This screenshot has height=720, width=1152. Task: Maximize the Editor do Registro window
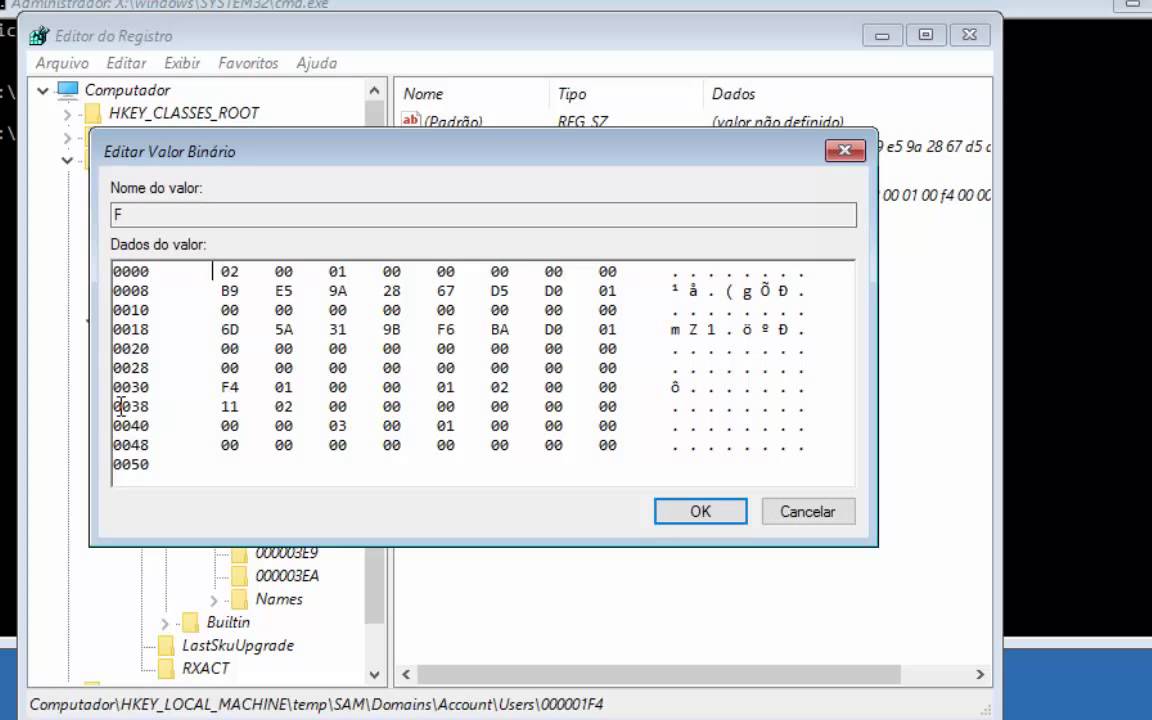[926, 35]
